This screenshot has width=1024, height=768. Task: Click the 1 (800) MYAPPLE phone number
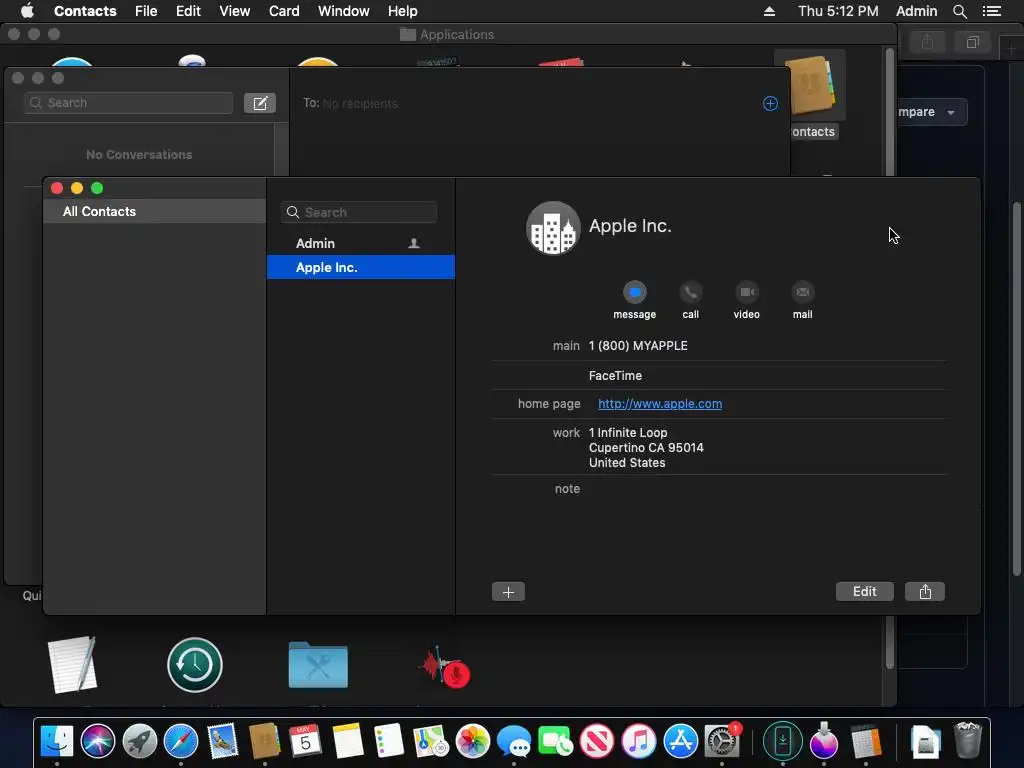point(638,345)
